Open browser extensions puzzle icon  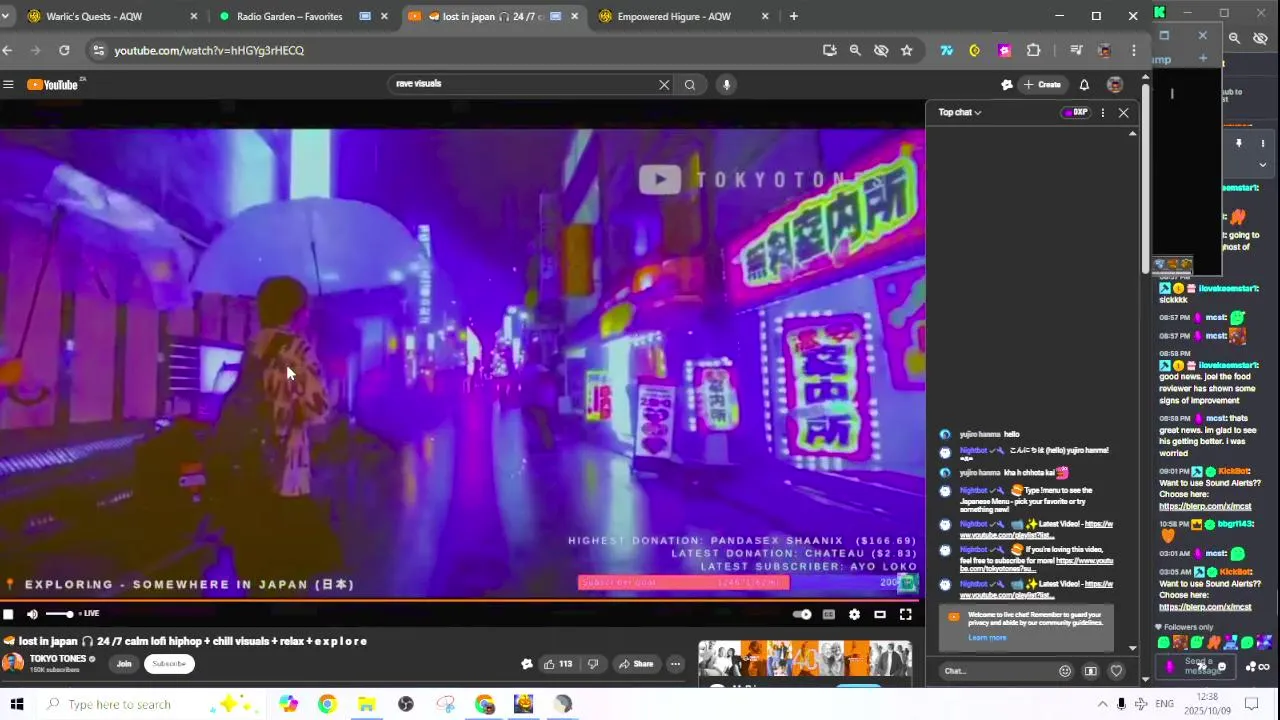[1034, 50]
